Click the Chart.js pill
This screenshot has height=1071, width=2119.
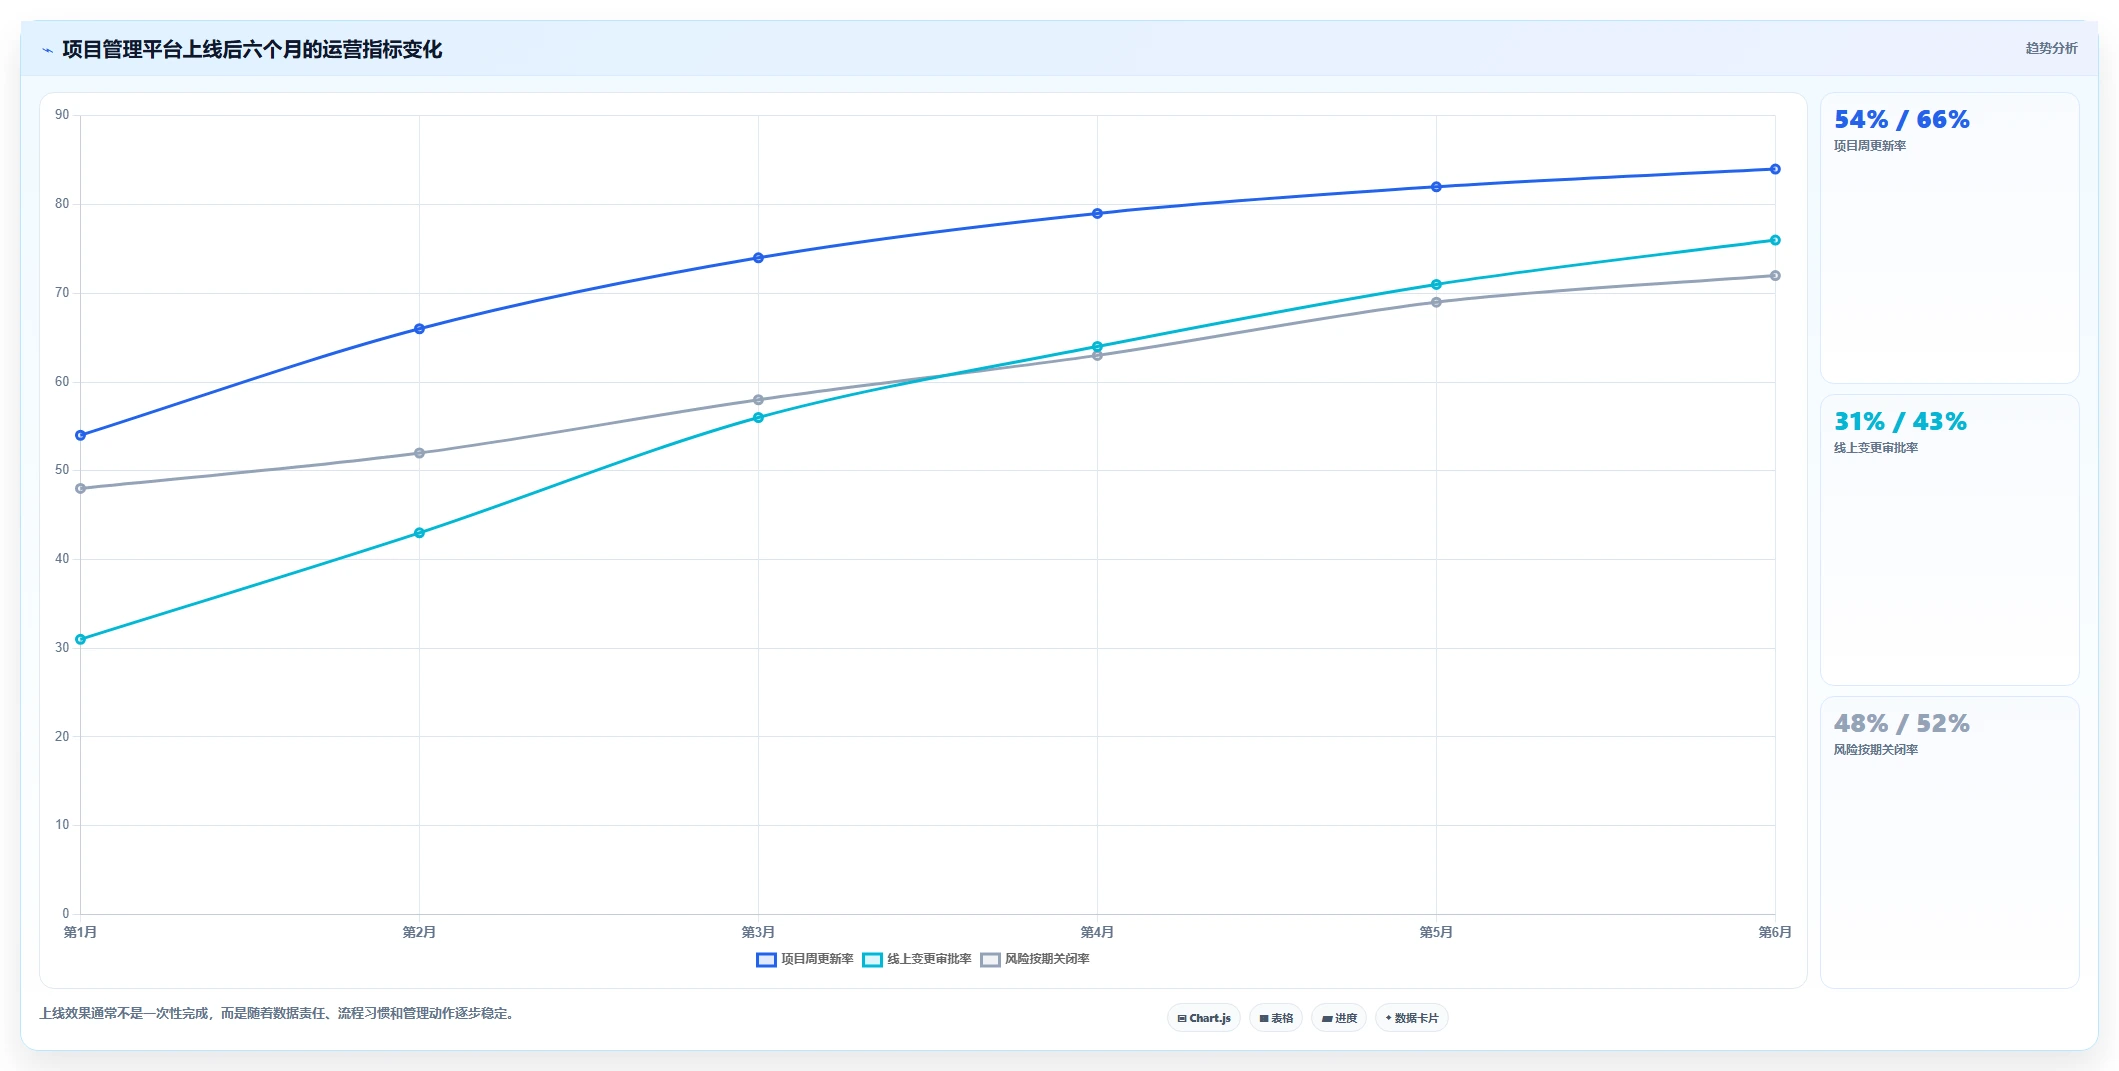tap(1204, 1018)
